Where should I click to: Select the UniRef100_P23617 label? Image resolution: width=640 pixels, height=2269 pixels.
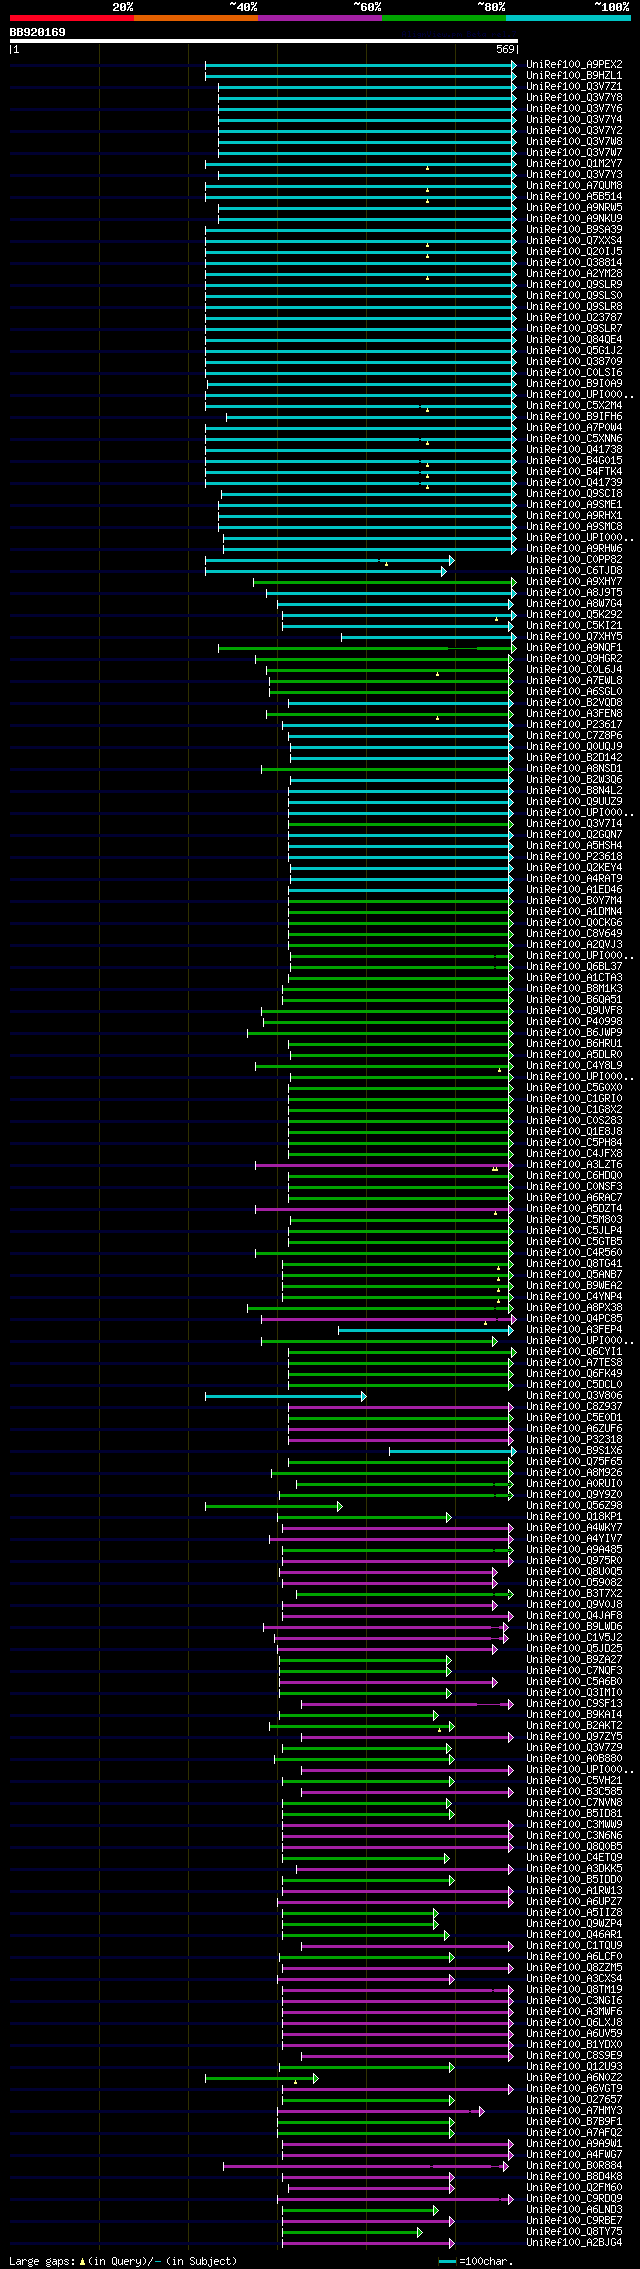574,724
